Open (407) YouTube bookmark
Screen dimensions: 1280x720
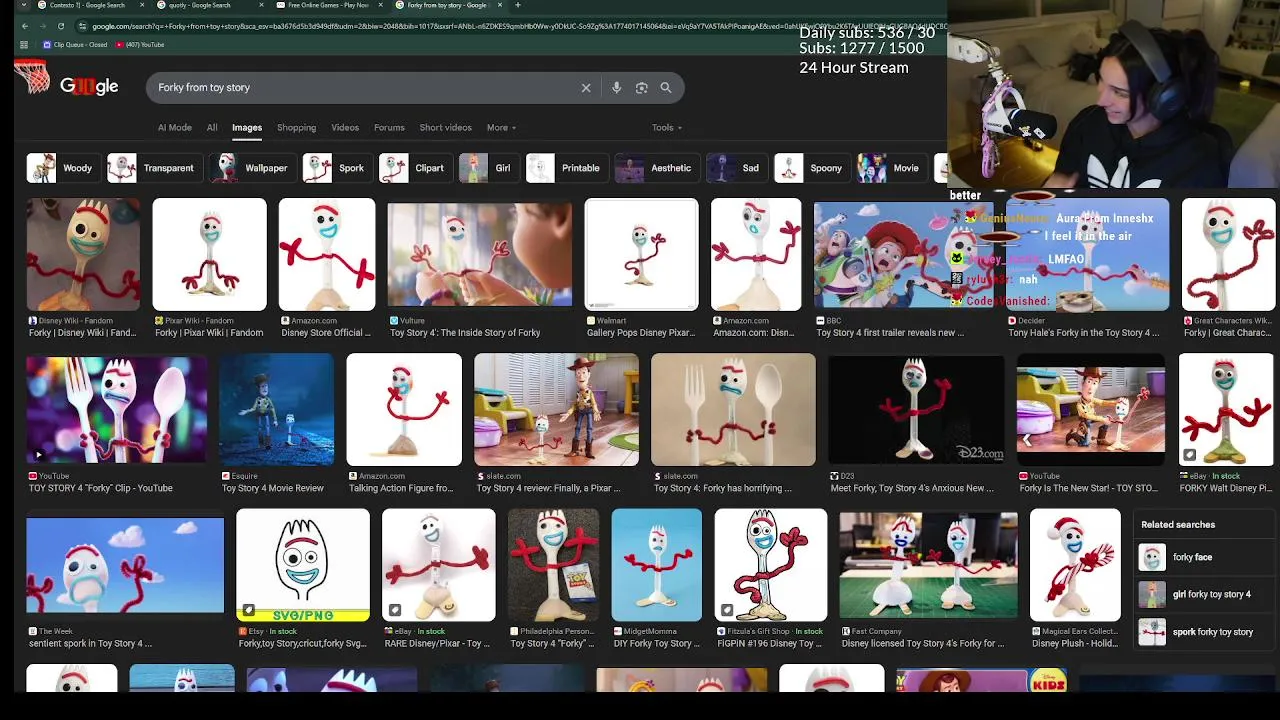pos(140,45)
